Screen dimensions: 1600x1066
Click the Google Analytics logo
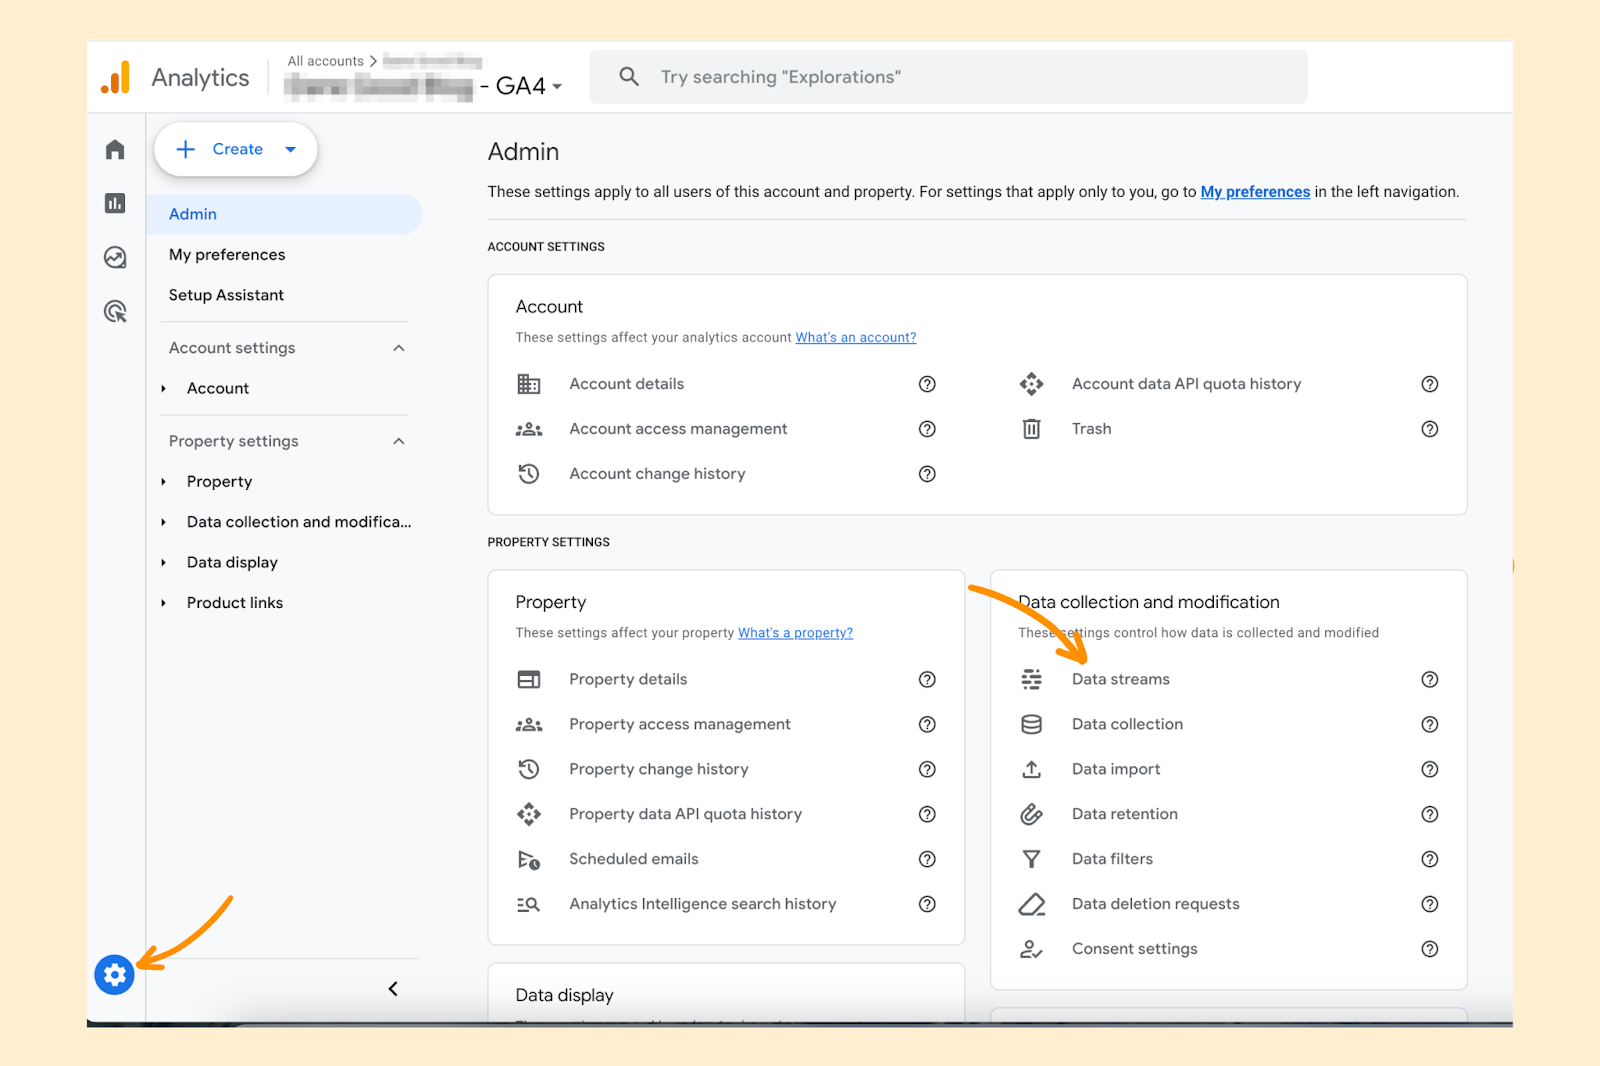click(115, 76)
